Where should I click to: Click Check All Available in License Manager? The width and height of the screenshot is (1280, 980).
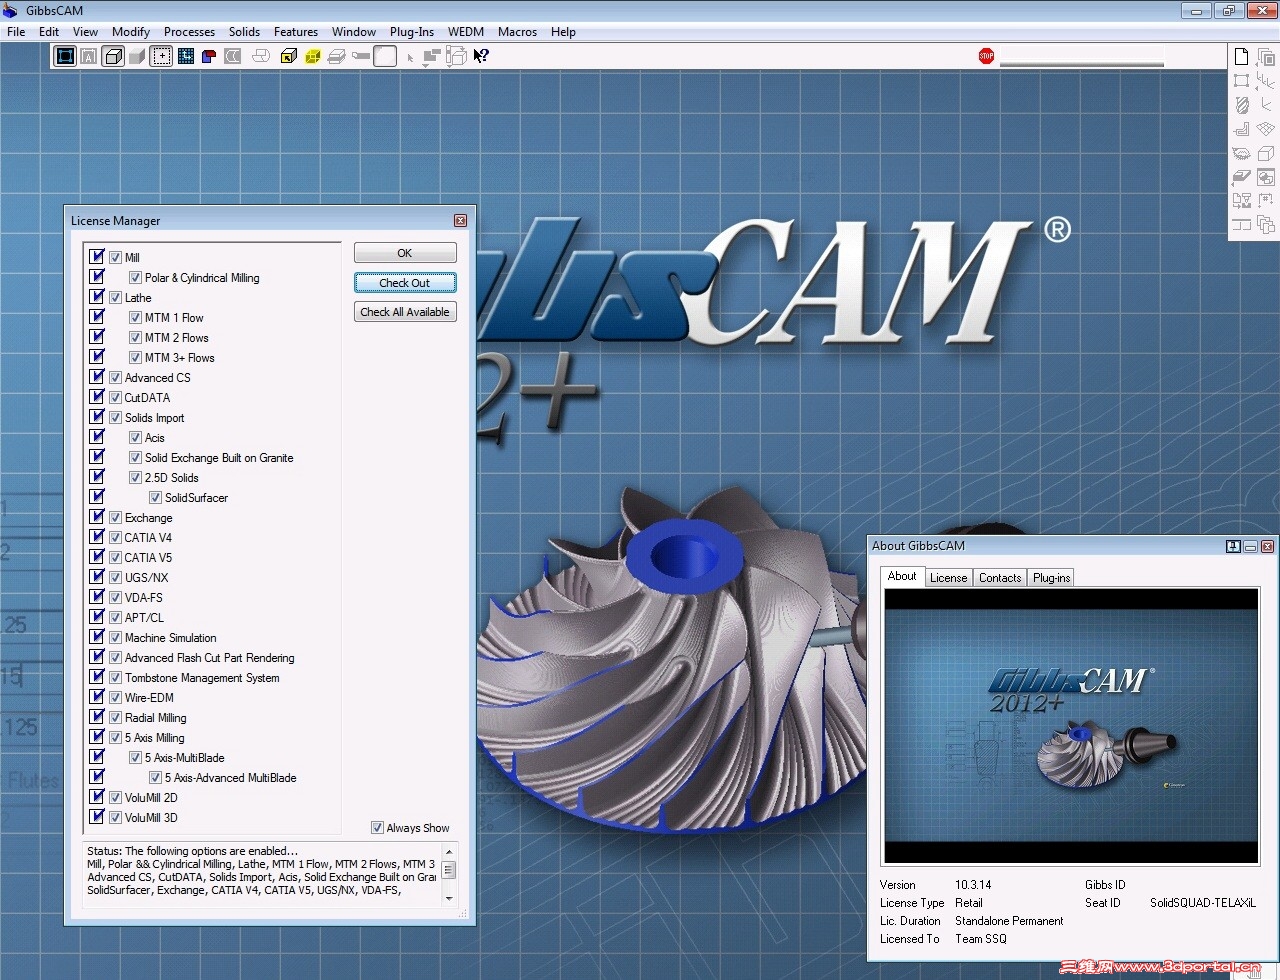(405, 311)
